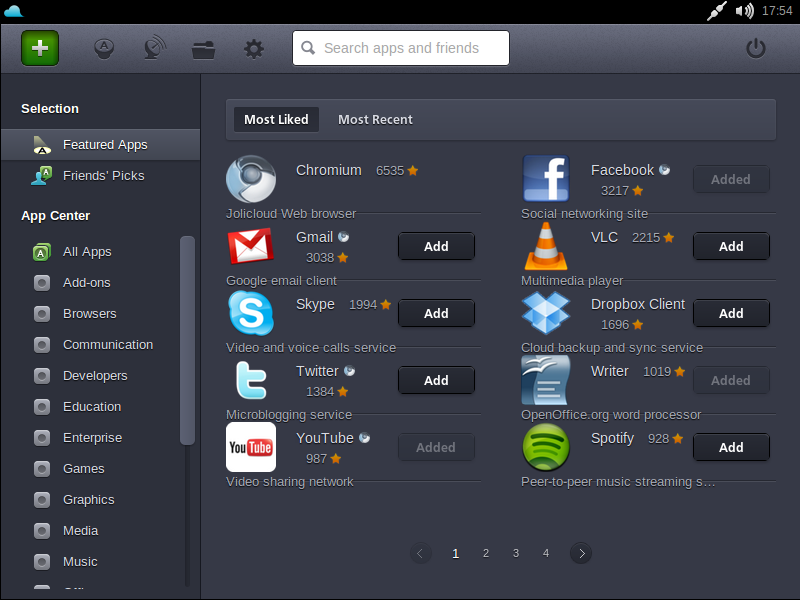800x600 pixels.
Task: Go to page 2 of apps
Action: 486,552
